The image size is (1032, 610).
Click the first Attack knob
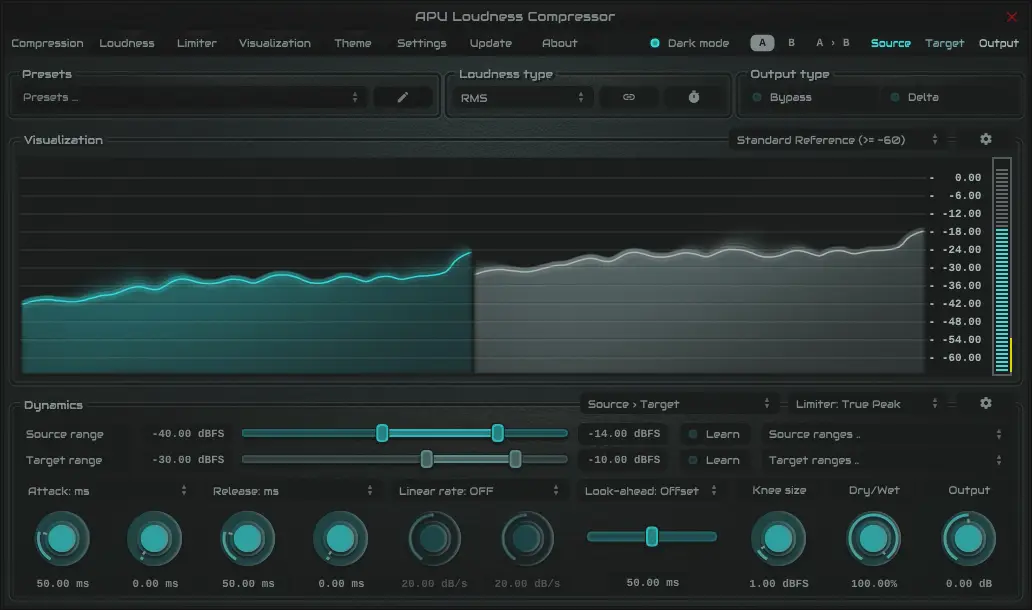pos(62,539)
